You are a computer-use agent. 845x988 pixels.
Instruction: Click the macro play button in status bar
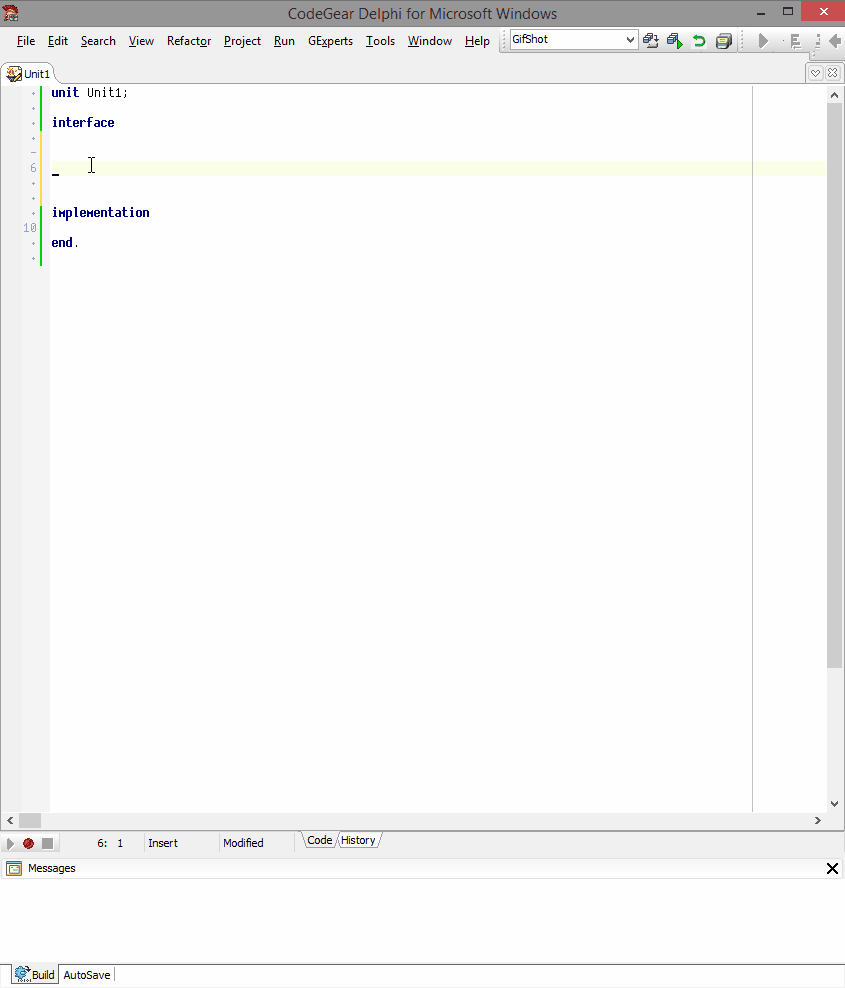click(11, 843)
